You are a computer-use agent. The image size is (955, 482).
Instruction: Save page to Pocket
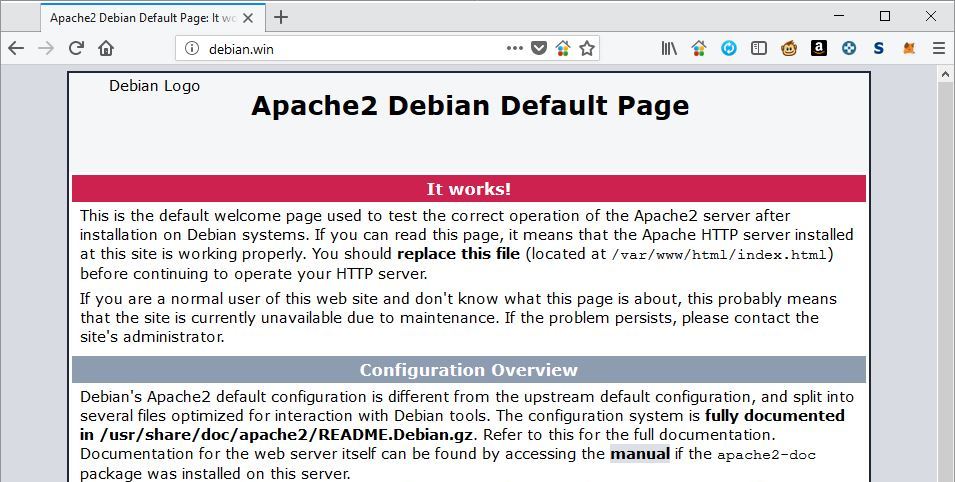tap(539, 48)
